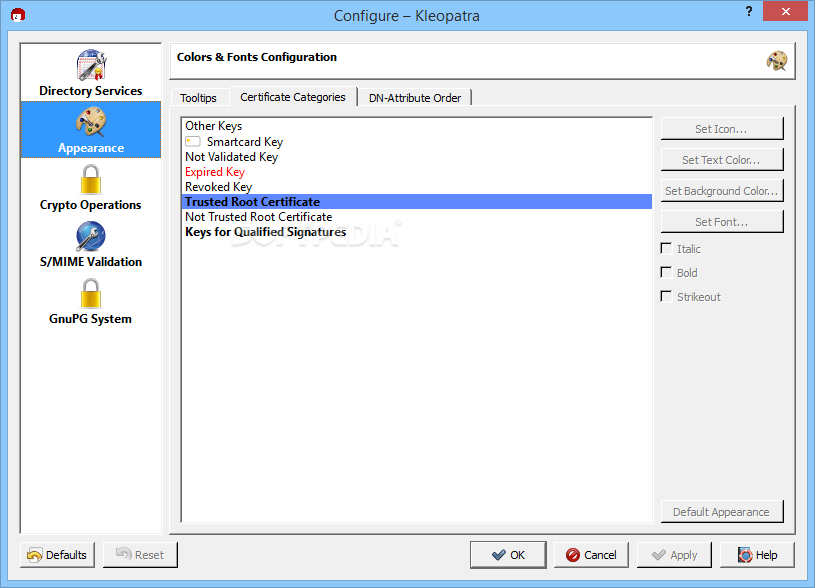Click the Kleopatra title bar icon

(x=18, y=15)
